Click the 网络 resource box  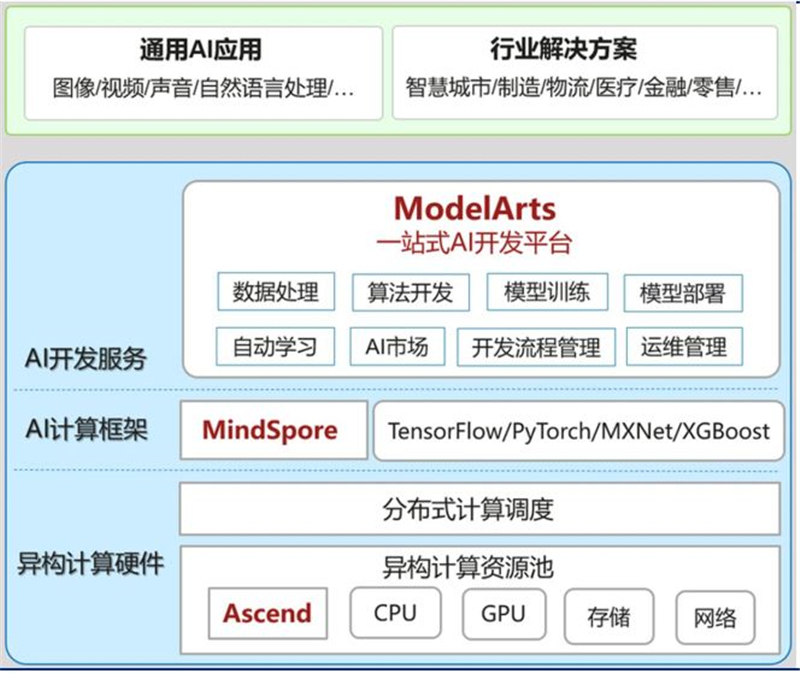pos(716,618)
